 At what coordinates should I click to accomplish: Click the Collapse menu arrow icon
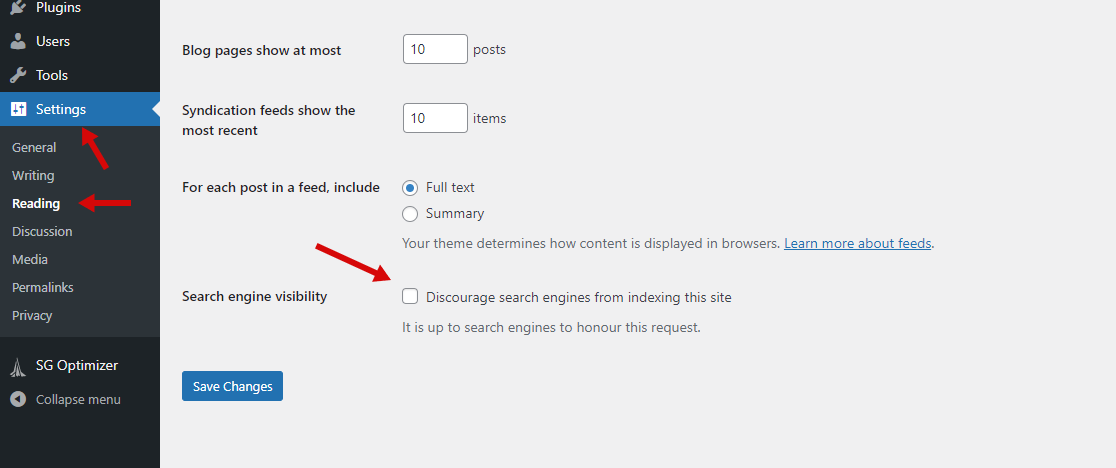point(18,399)
